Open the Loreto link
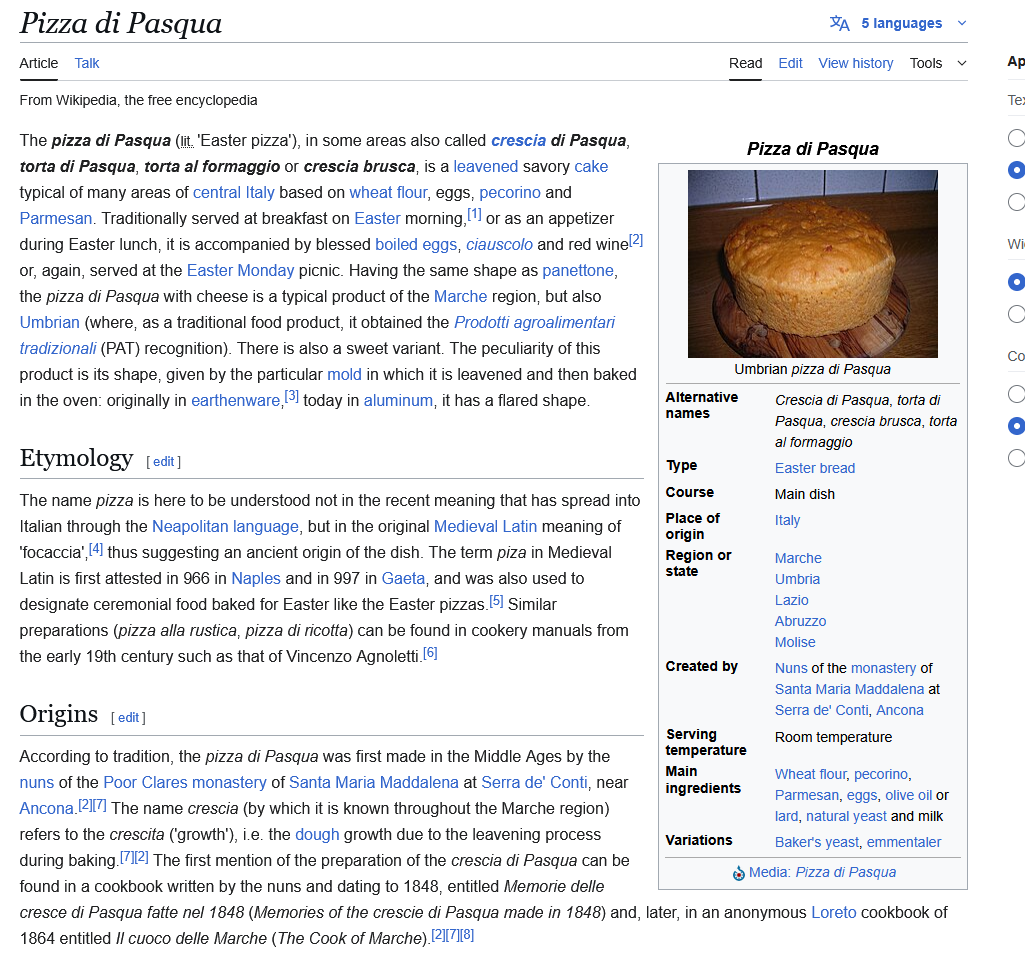 click(x=833, y=913)
